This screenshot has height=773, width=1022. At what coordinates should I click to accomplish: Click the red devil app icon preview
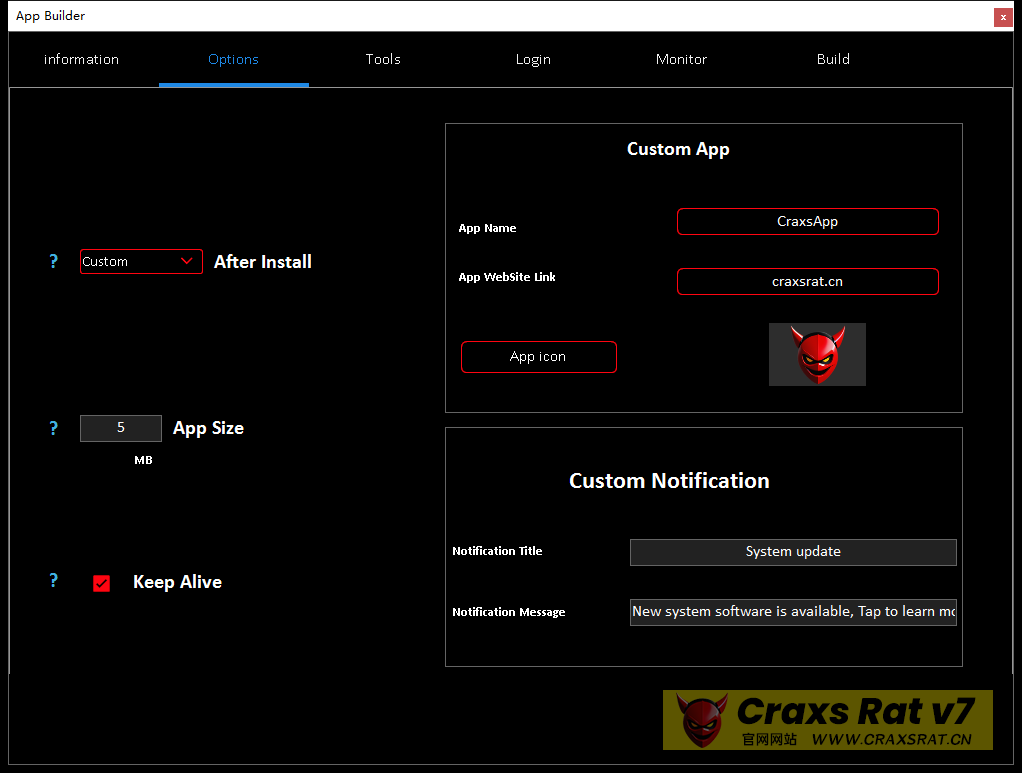point(817,354)
